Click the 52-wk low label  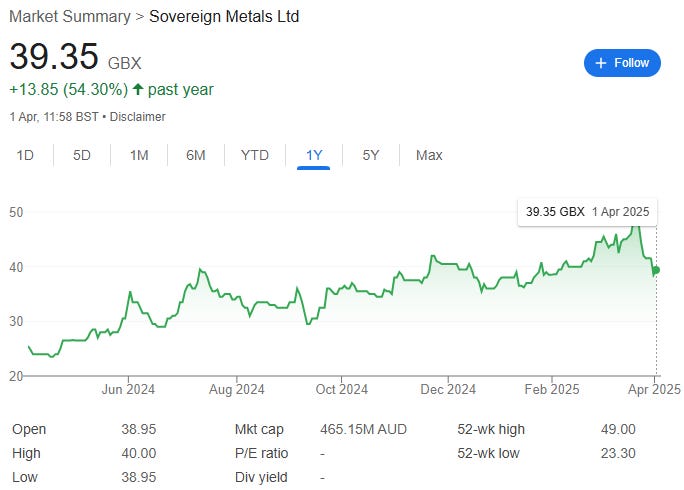488,453
